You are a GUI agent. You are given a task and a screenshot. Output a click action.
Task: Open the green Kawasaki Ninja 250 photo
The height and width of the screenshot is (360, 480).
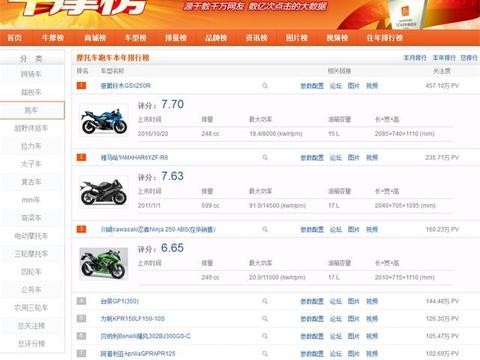(104, 264)
